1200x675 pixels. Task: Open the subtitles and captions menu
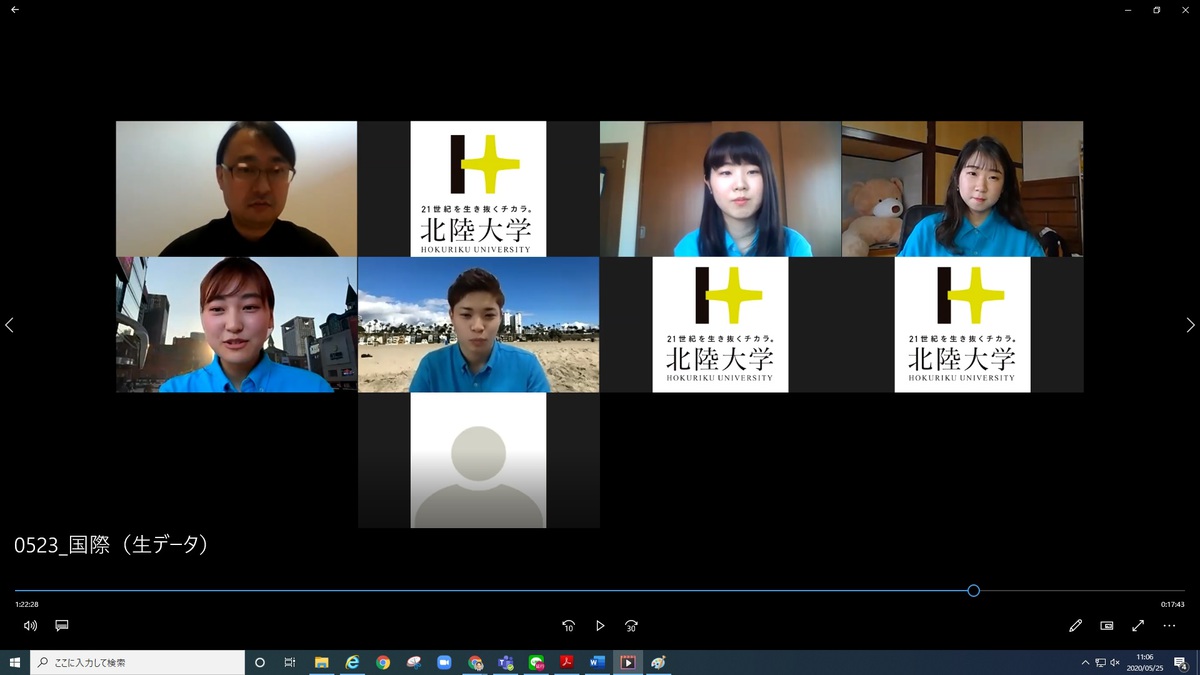[x=62, y=626]
